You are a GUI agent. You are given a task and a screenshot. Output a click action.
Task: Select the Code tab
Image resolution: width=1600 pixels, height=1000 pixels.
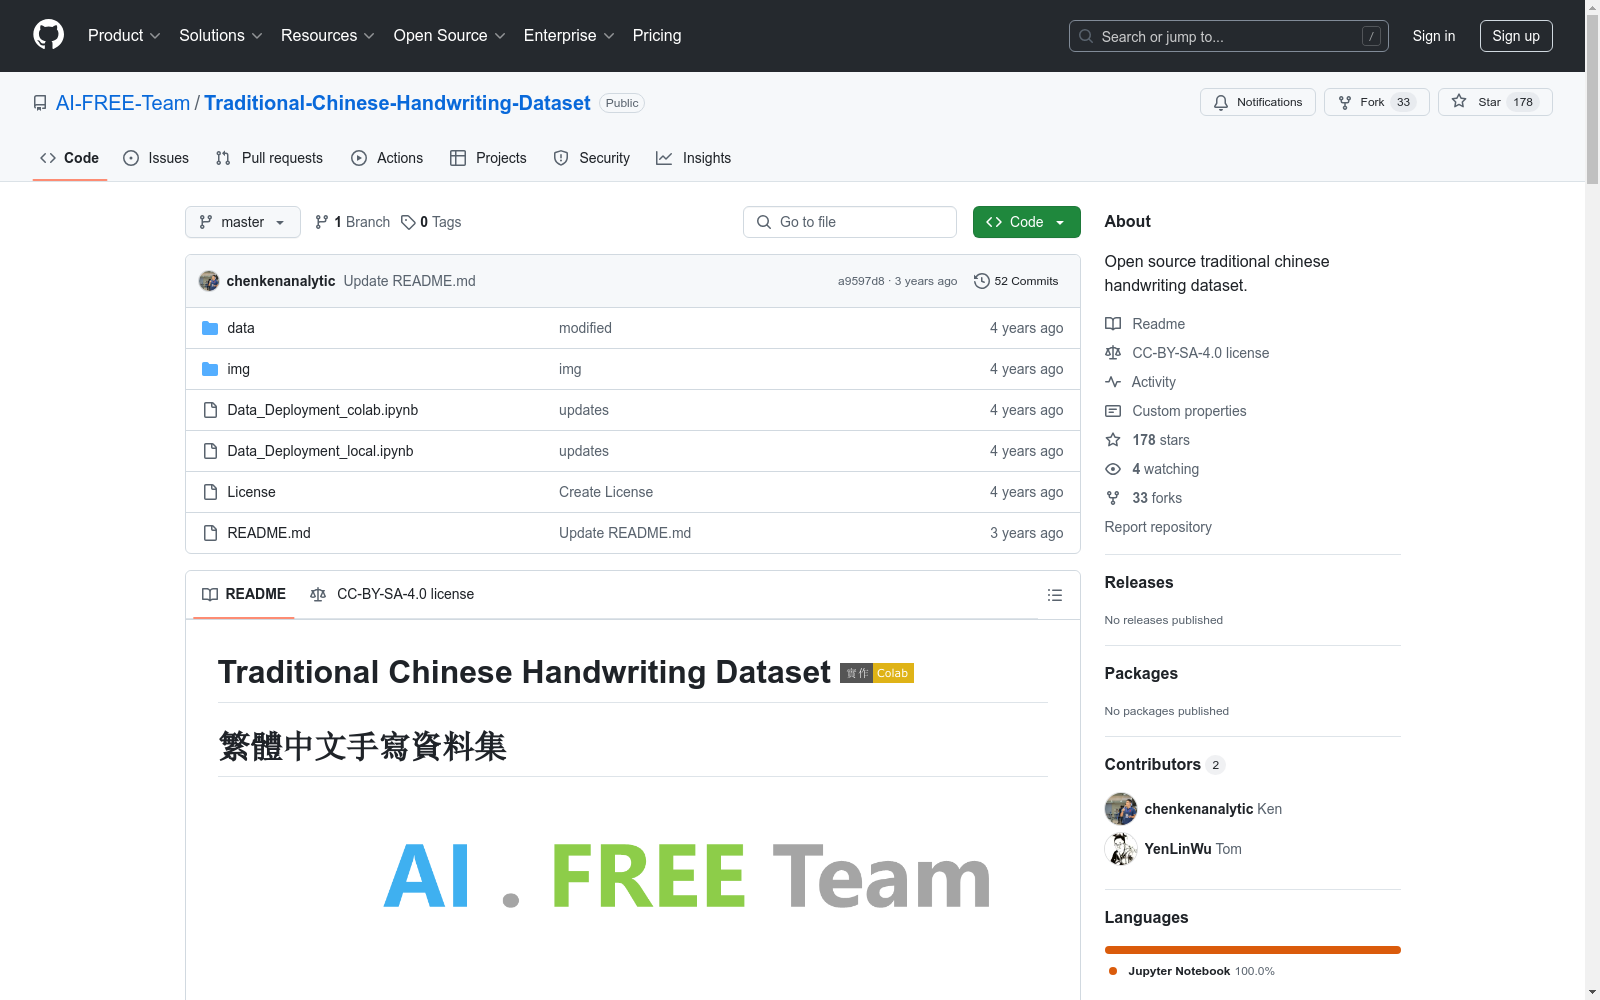70,158
